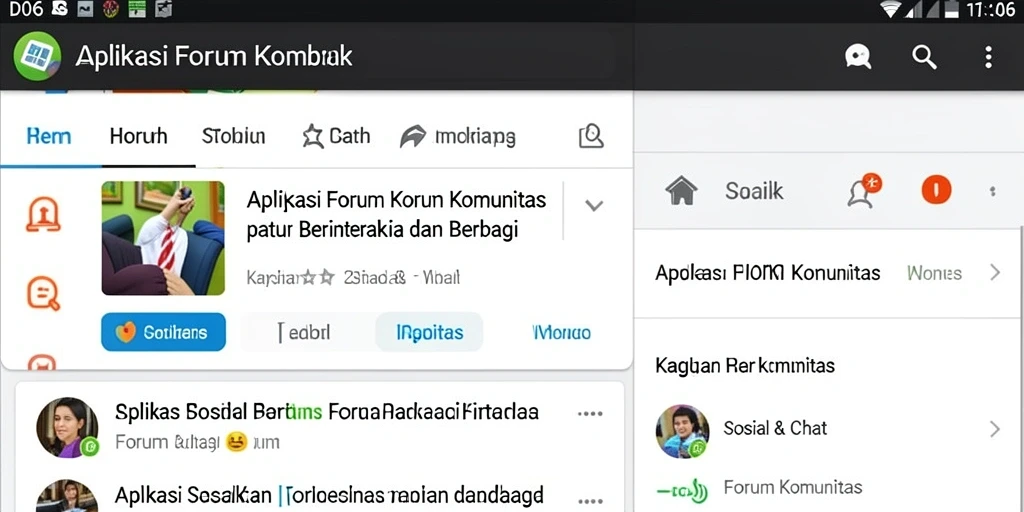
Task: Click the Aplikasi Forum Kombrak title
Action: [x=214, y=57]
